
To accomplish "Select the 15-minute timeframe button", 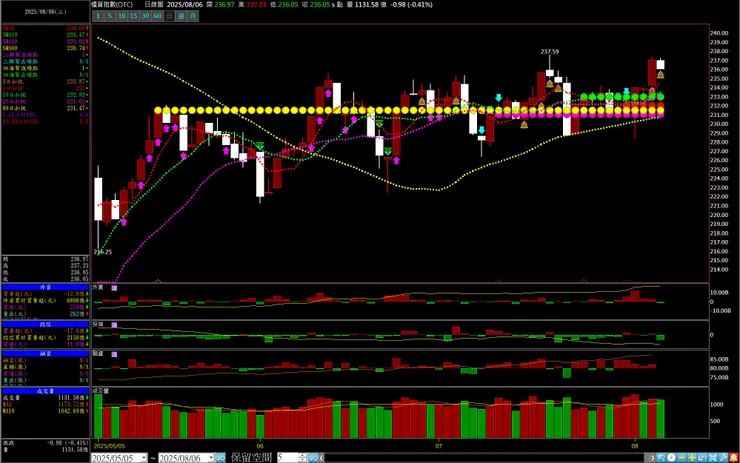I will tap(134, 16).
